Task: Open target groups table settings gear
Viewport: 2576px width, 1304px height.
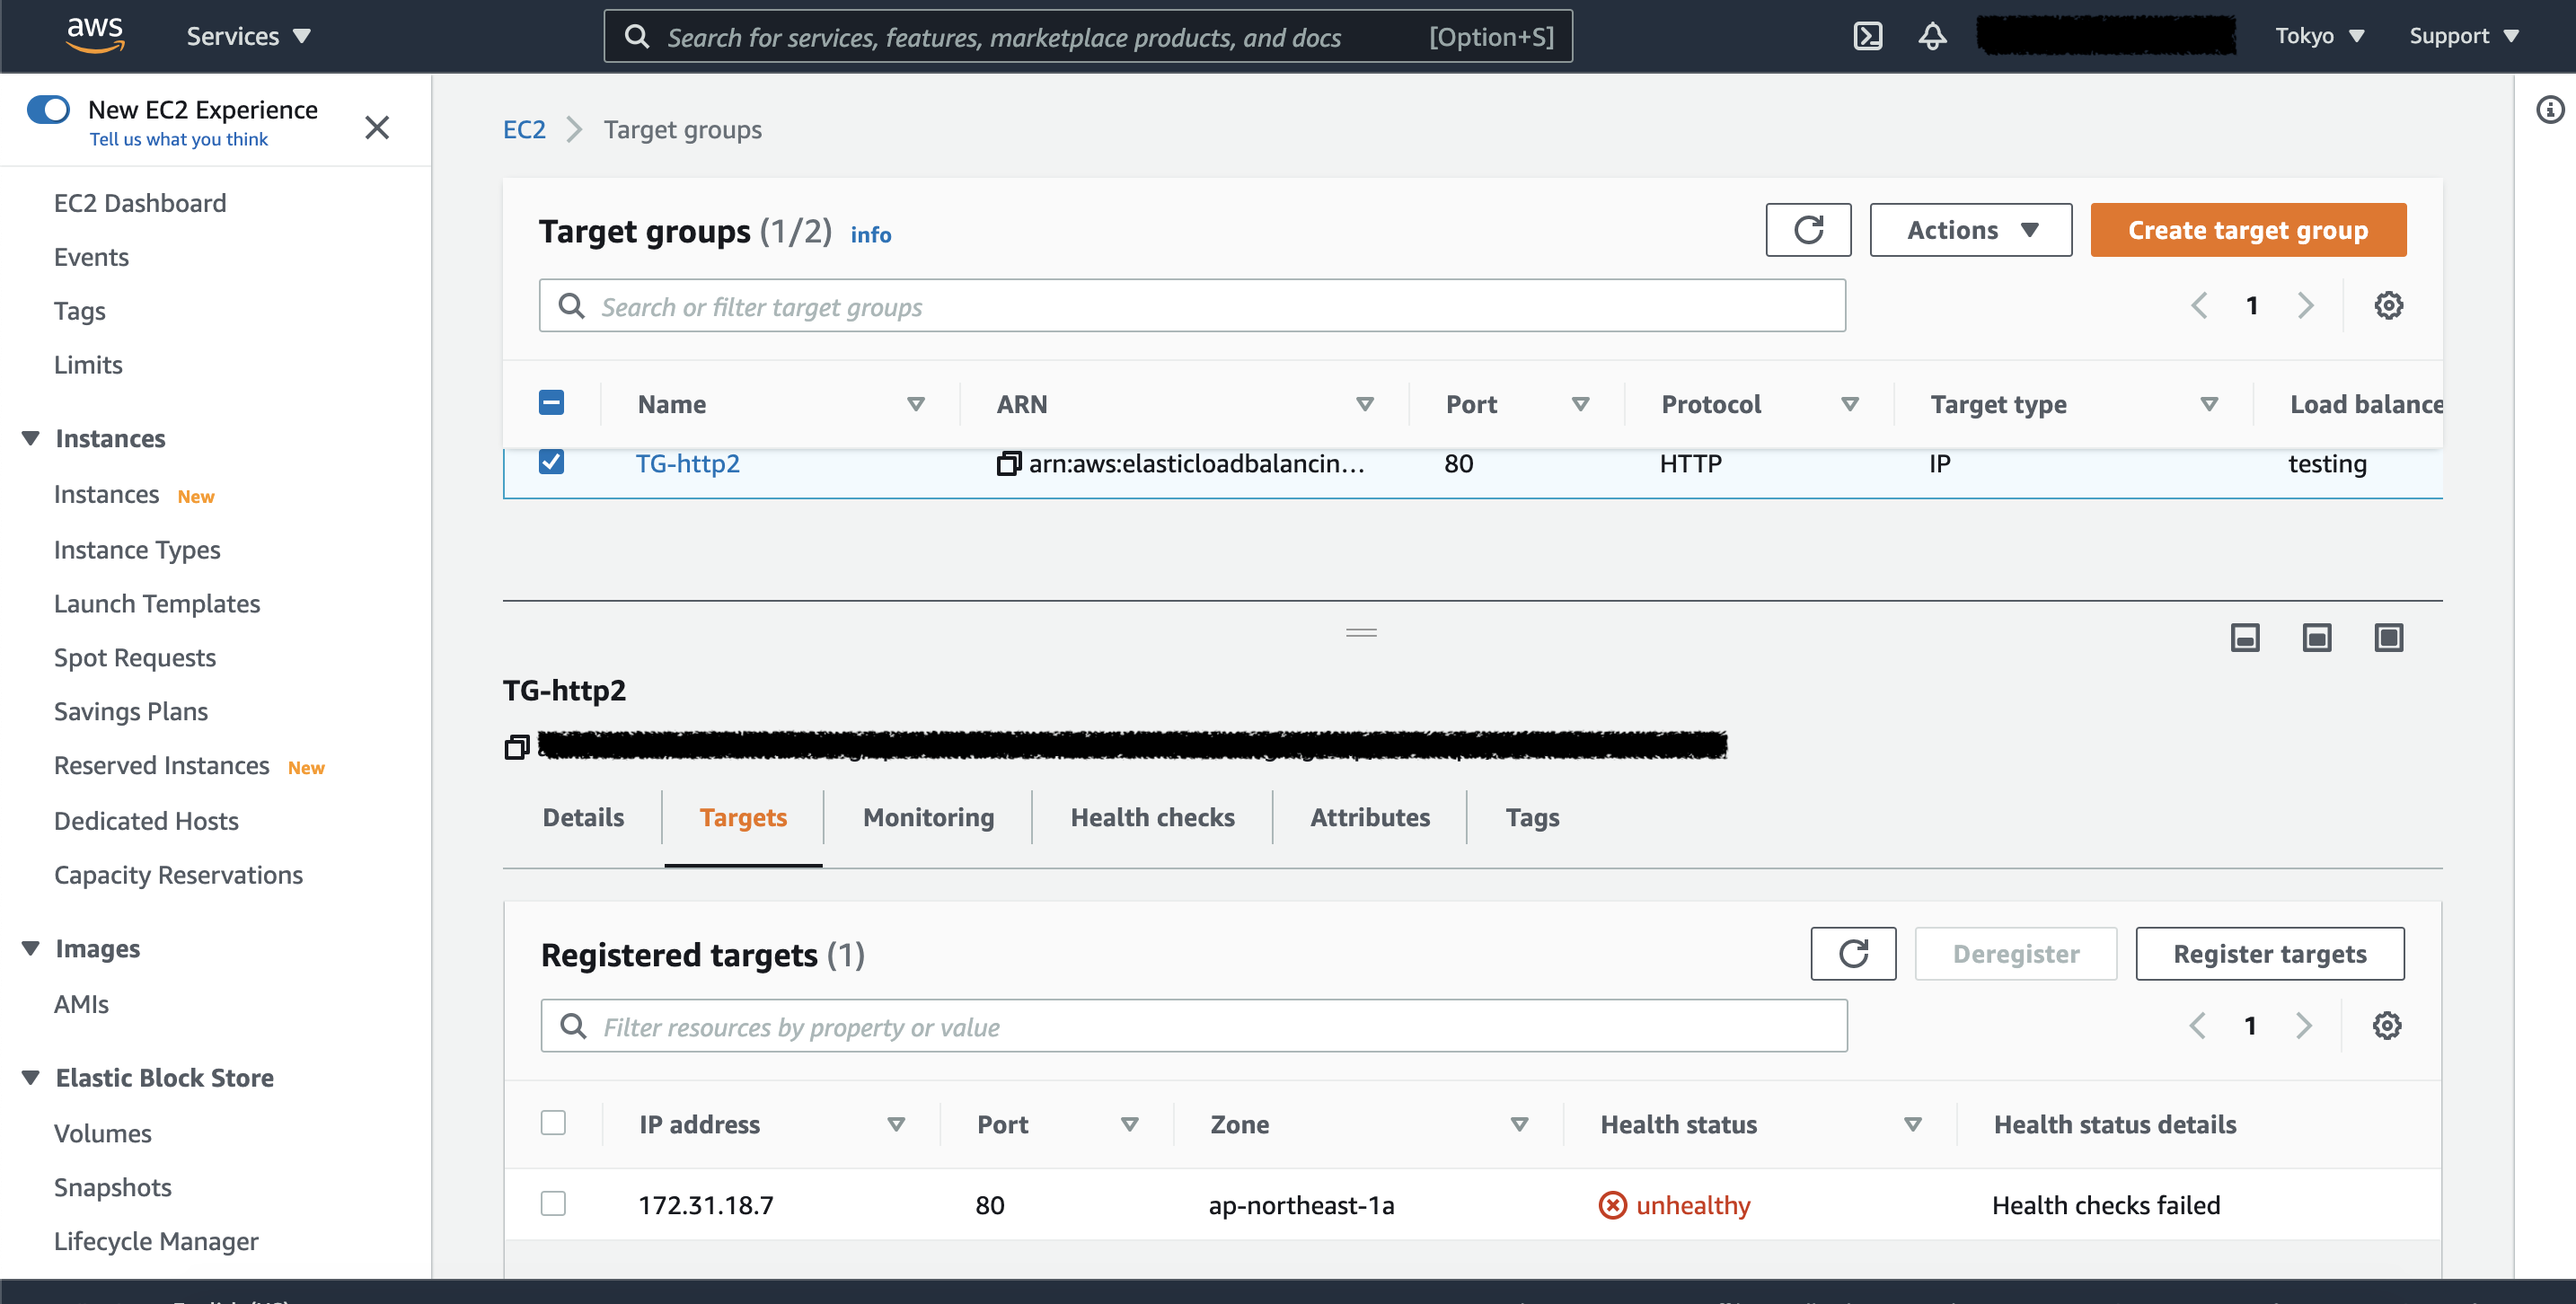Action: coord(2388,305)
